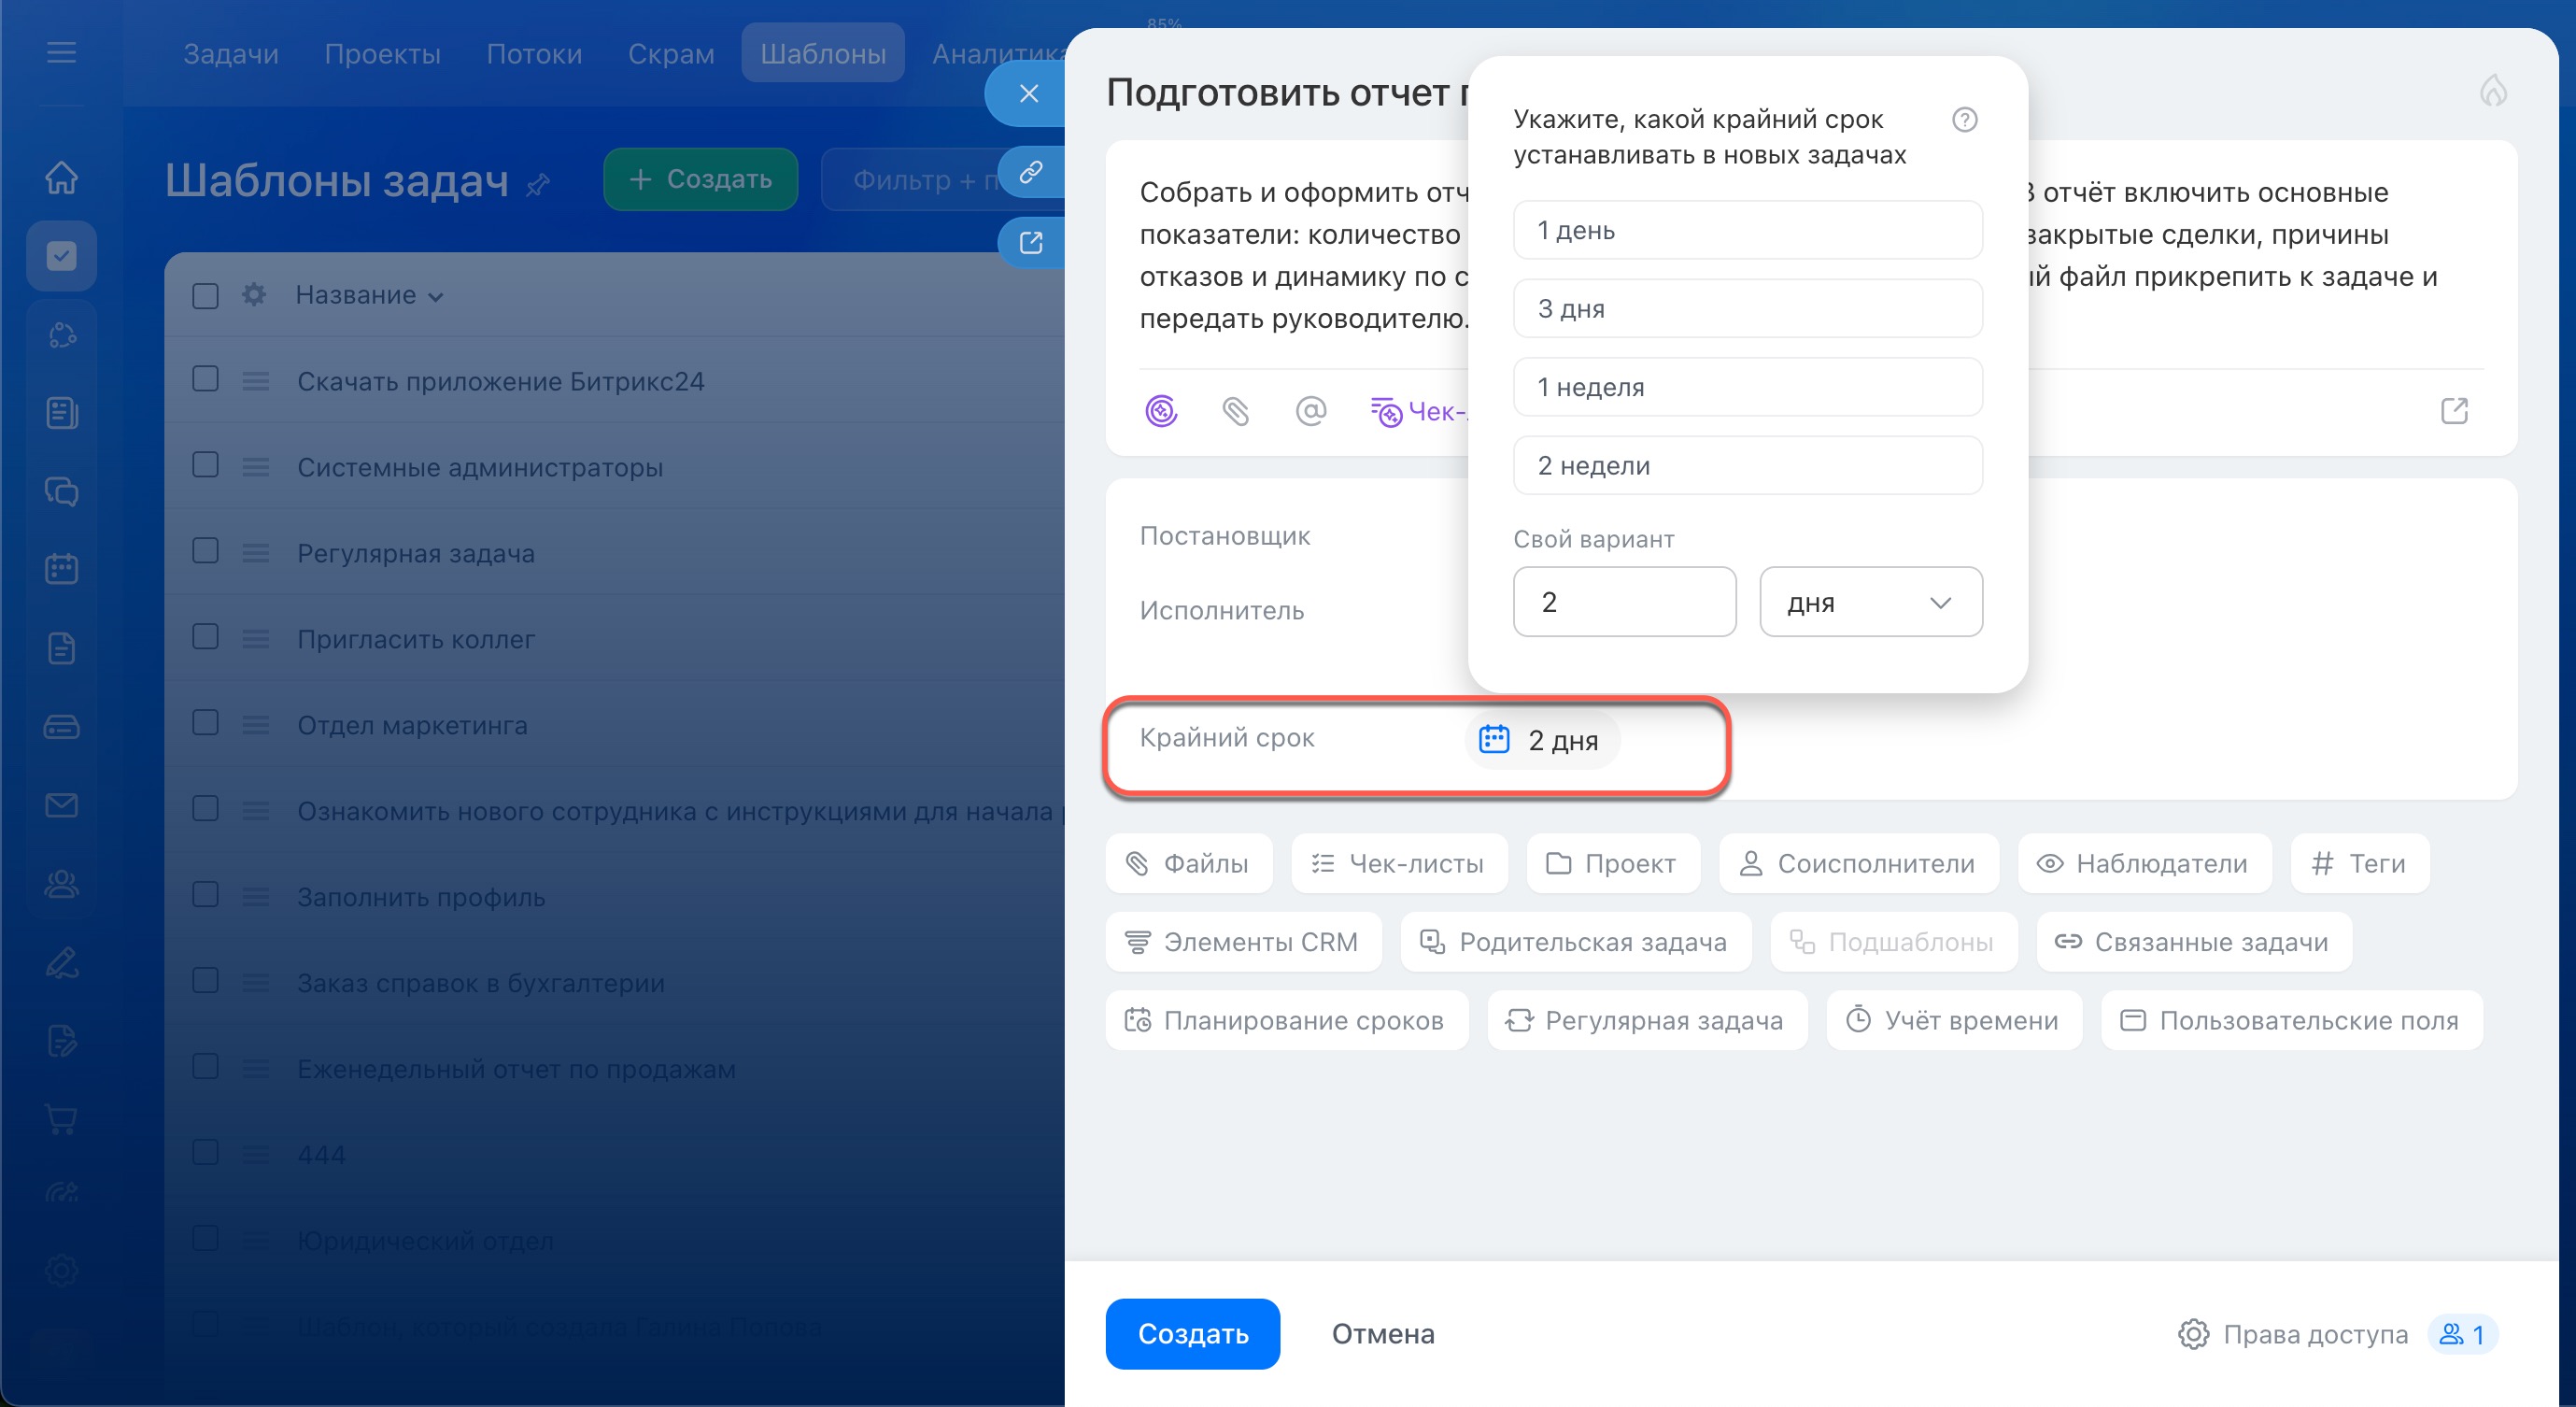
Task: Open the home icon in left sidebar
Action: coord(61,177)
